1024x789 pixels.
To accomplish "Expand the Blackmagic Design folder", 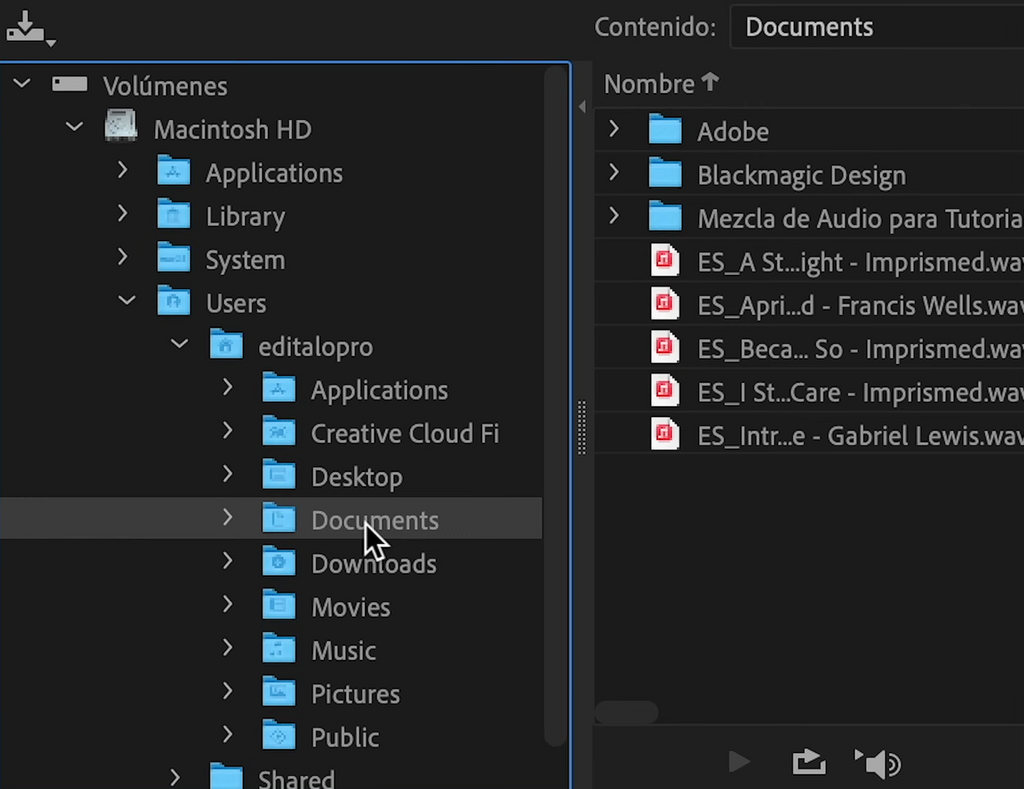I will click(614, 172).
